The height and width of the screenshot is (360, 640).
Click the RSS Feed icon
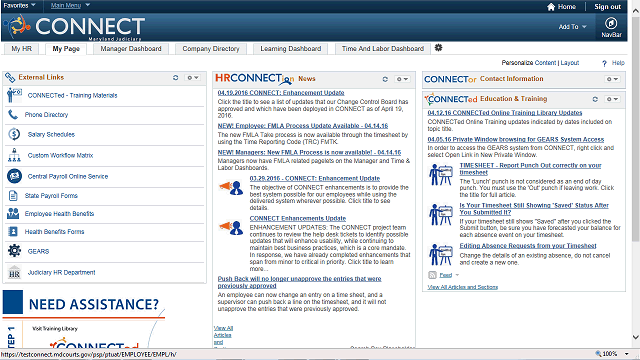pos(432,275)
